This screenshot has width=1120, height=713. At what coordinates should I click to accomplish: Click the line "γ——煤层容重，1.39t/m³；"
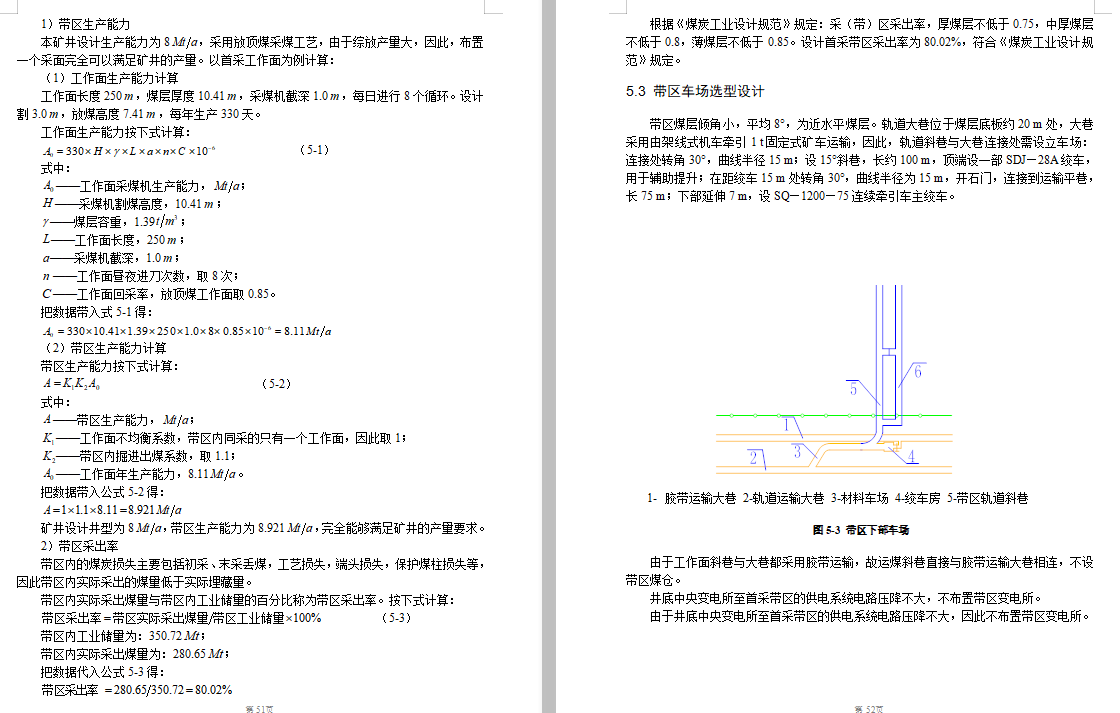tap(114, 222)
